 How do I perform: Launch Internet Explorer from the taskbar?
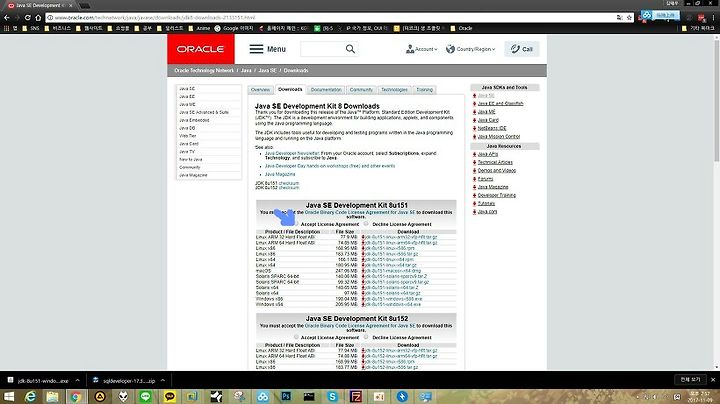click(30, 396)
